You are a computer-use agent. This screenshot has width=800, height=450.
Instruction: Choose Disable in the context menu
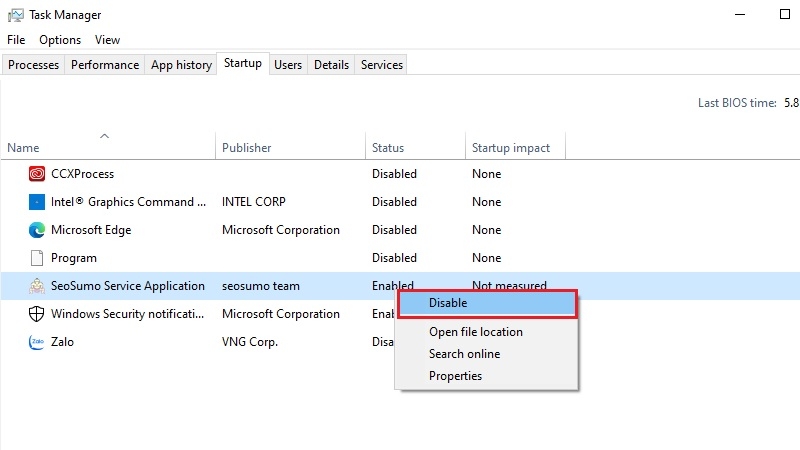coord(487,303)
